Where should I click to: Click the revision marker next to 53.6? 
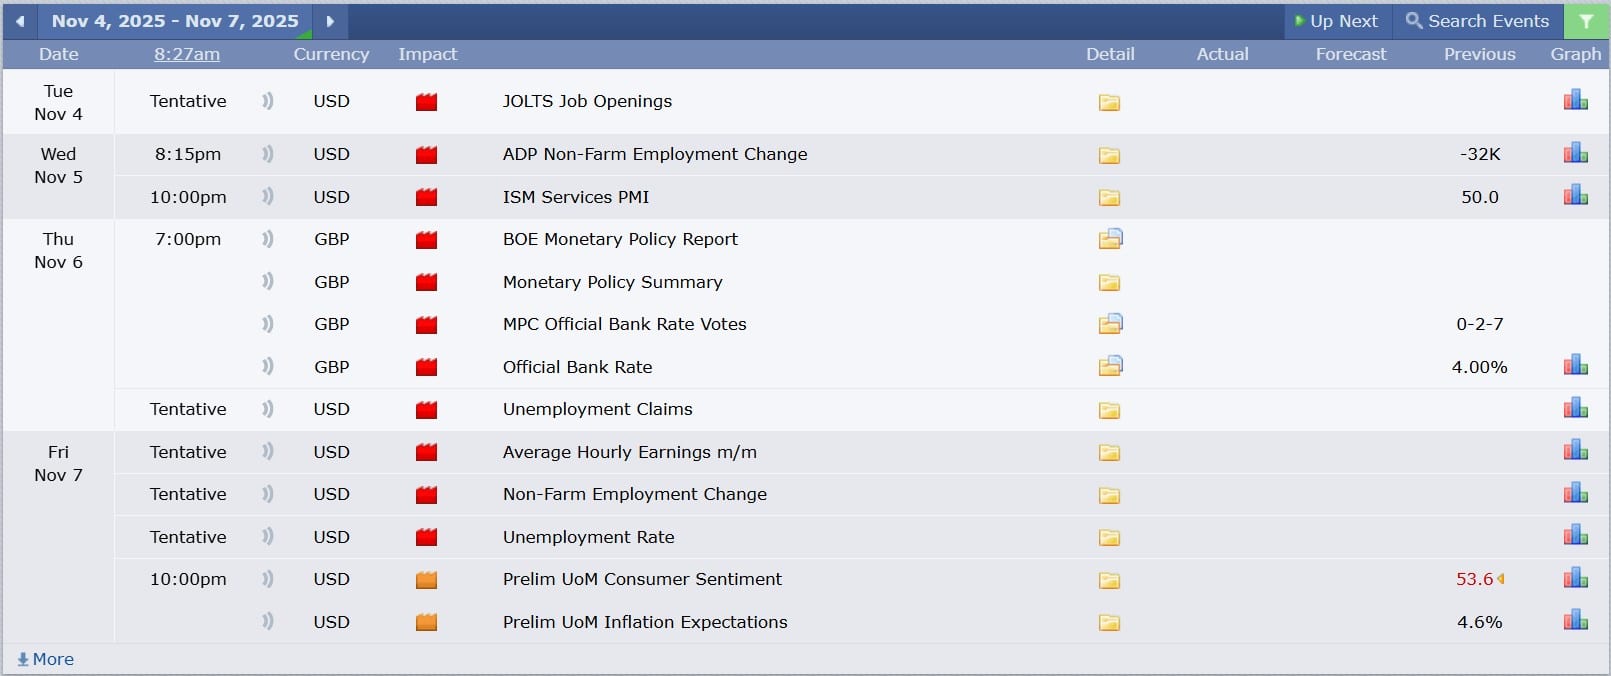pos(1503,579)
